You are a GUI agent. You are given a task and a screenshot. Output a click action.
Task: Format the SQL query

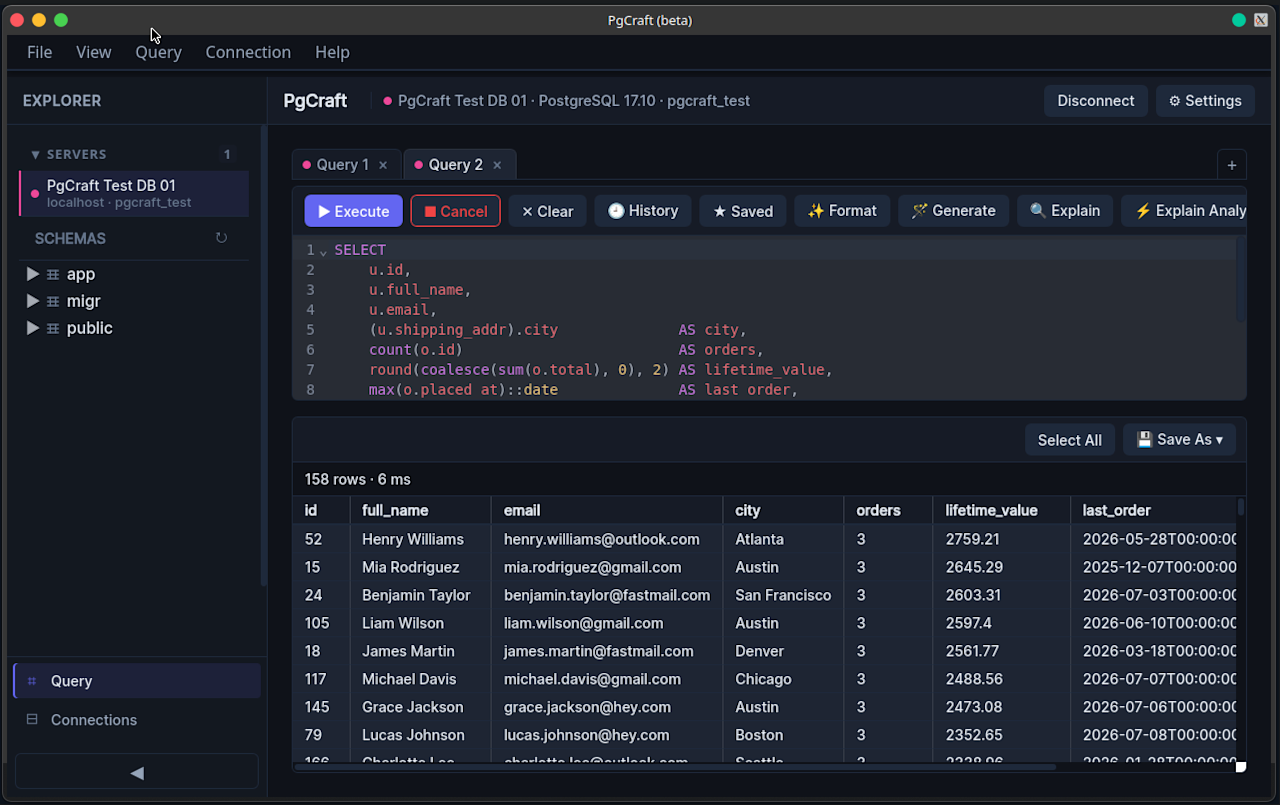pos(842,211)
